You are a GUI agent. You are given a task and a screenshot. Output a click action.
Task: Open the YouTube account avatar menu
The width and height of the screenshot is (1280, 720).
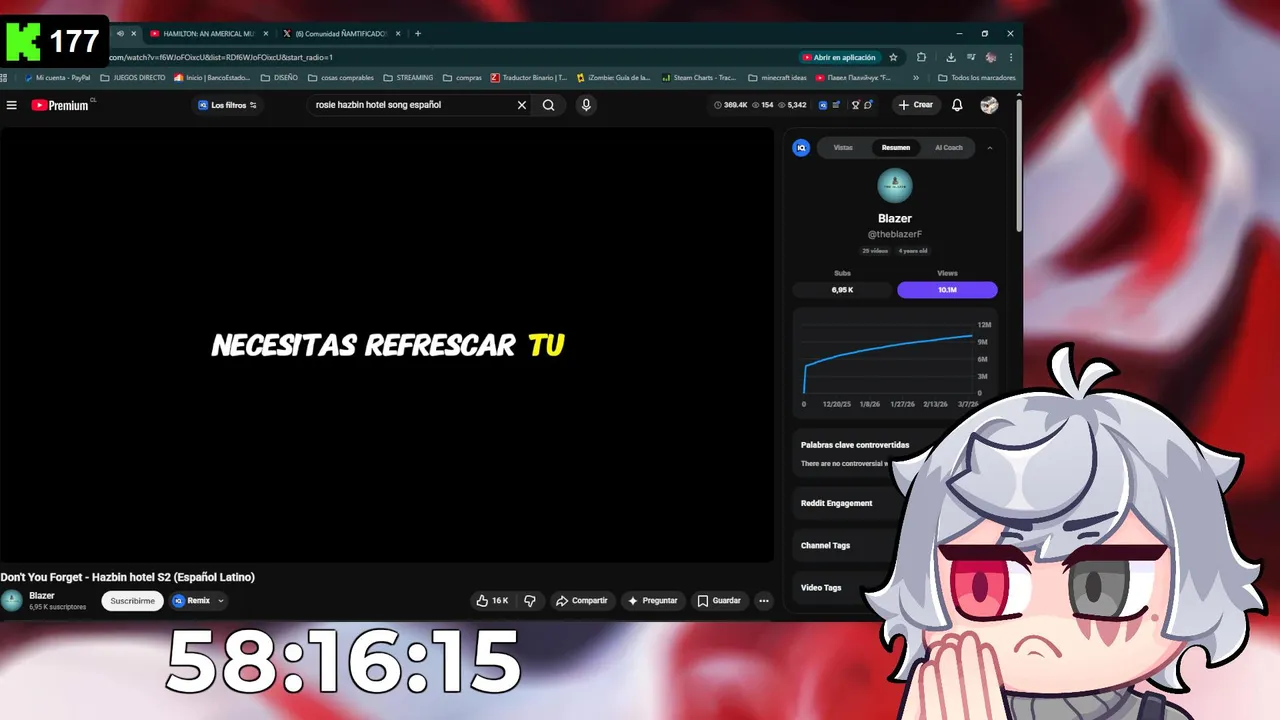click(x=989, y=105)
